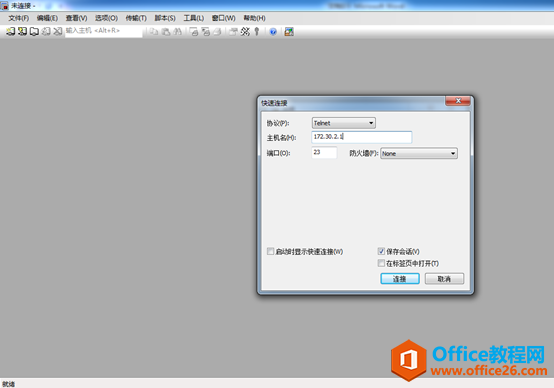
Task: Click the 连接 button
Action: (x=400, y=279)
